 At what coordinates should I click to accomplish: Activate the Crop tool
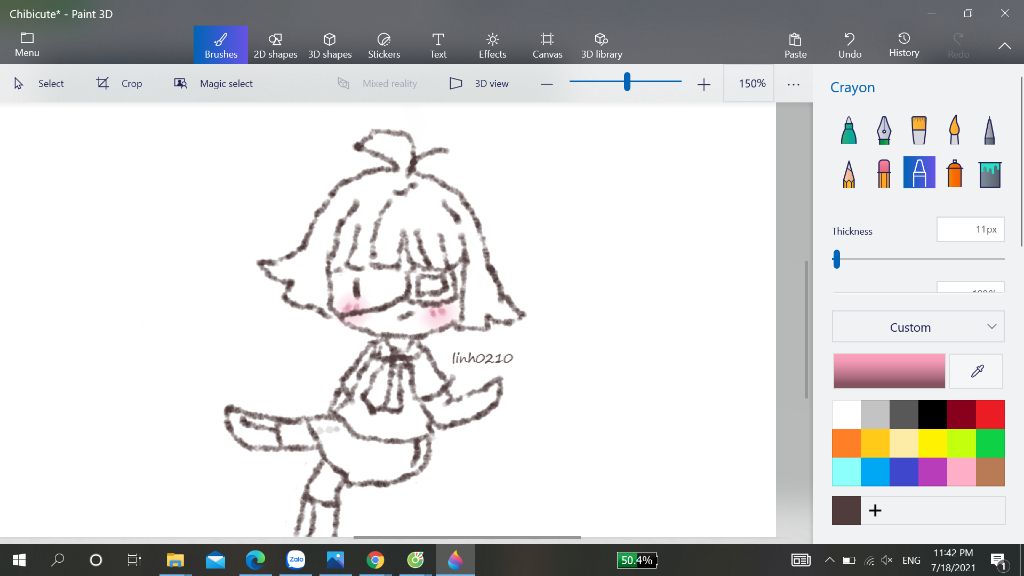(x=119, y=84)
